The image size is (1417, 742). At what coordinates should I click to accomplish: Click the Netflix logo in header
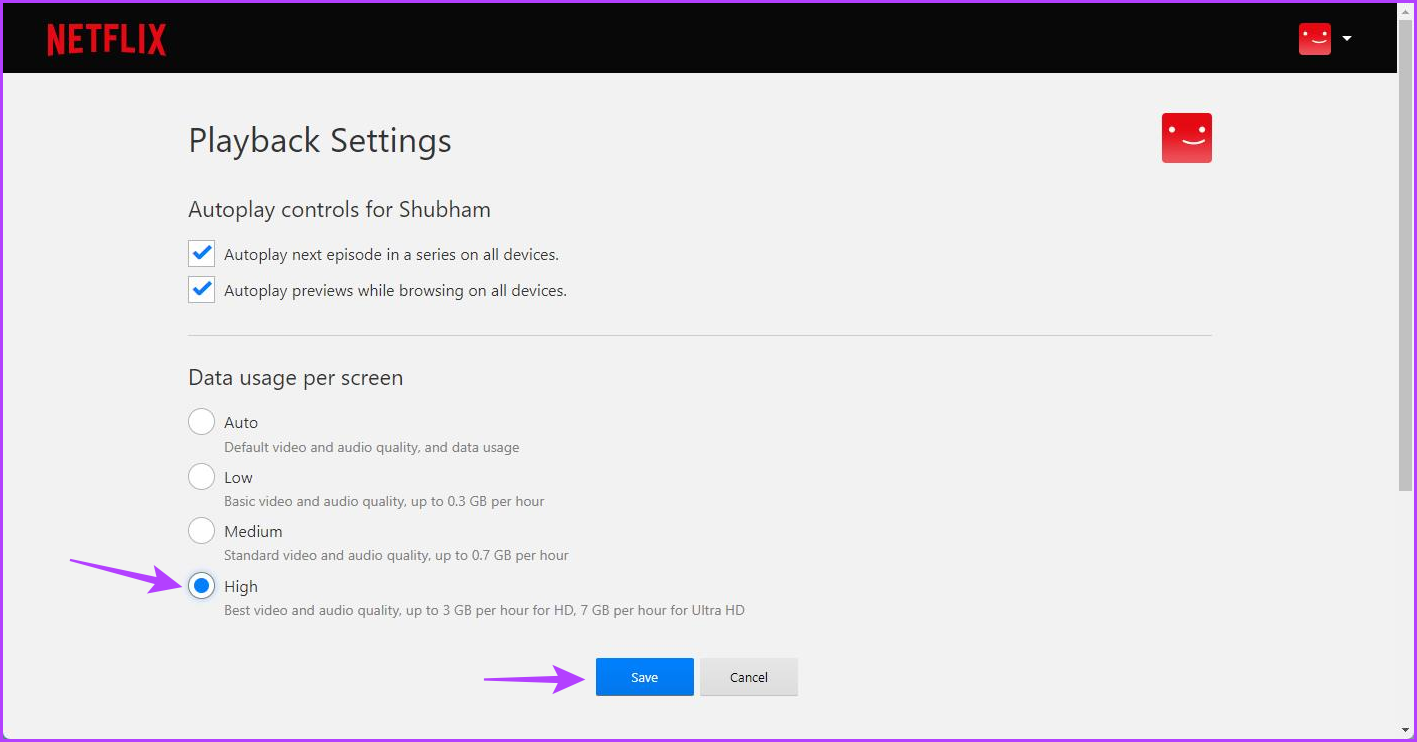coord(107,39)
